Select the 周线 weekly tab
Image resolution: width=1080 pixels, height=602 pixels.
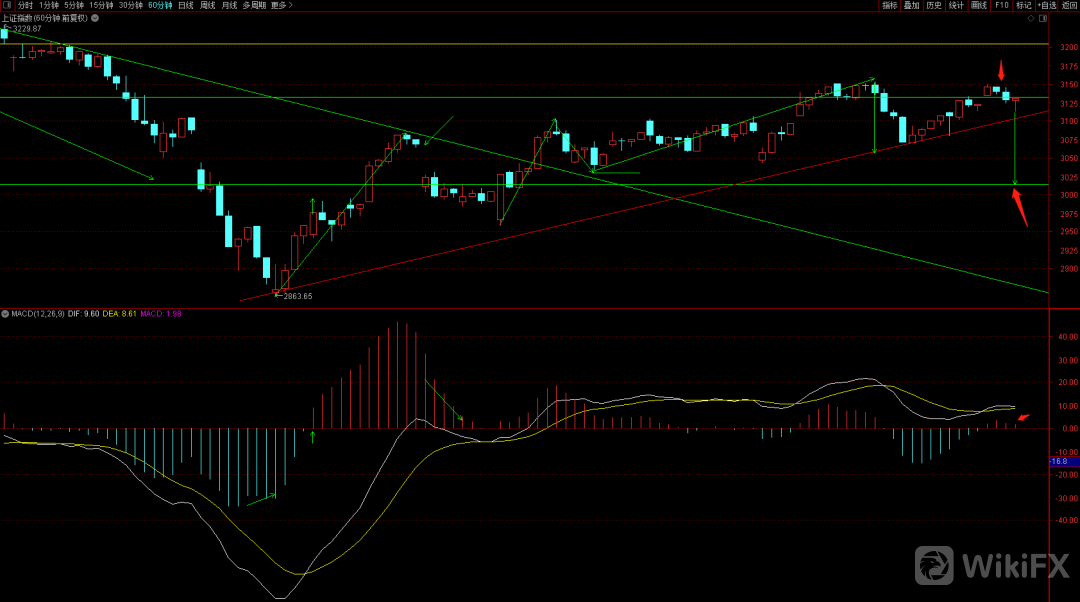point(207,5)
